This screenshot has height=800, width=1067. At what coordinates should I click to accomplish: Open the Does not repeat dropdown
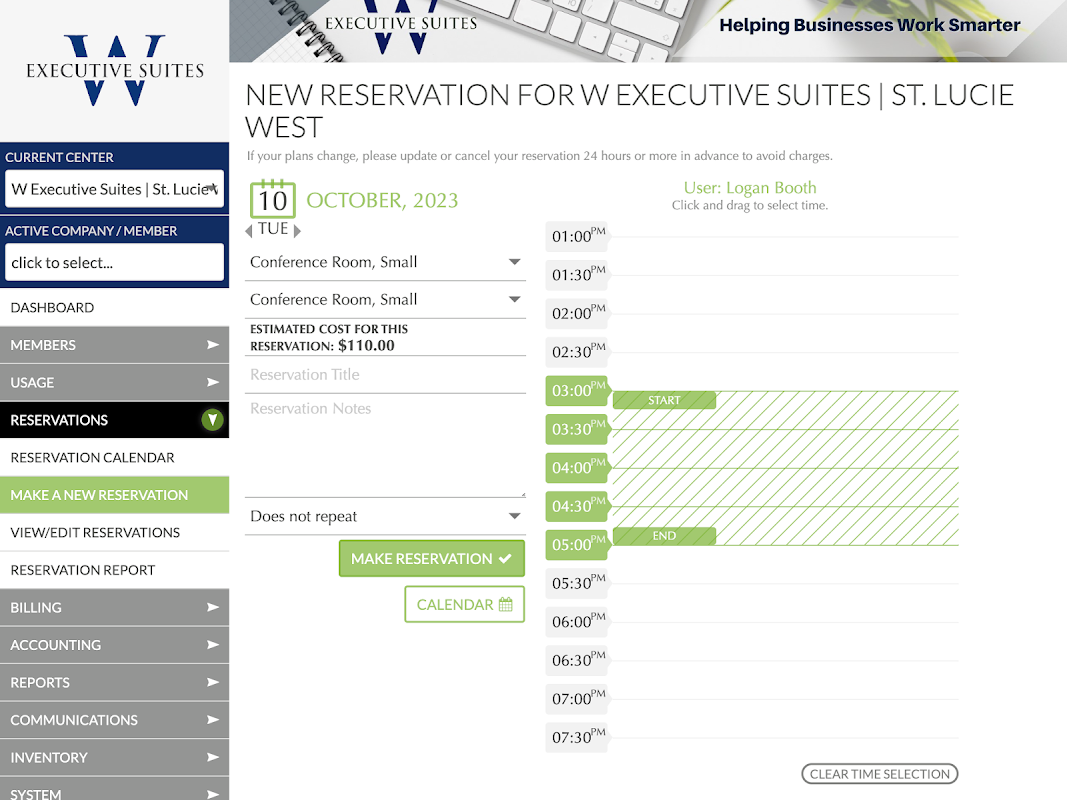[x=385, y=516]
